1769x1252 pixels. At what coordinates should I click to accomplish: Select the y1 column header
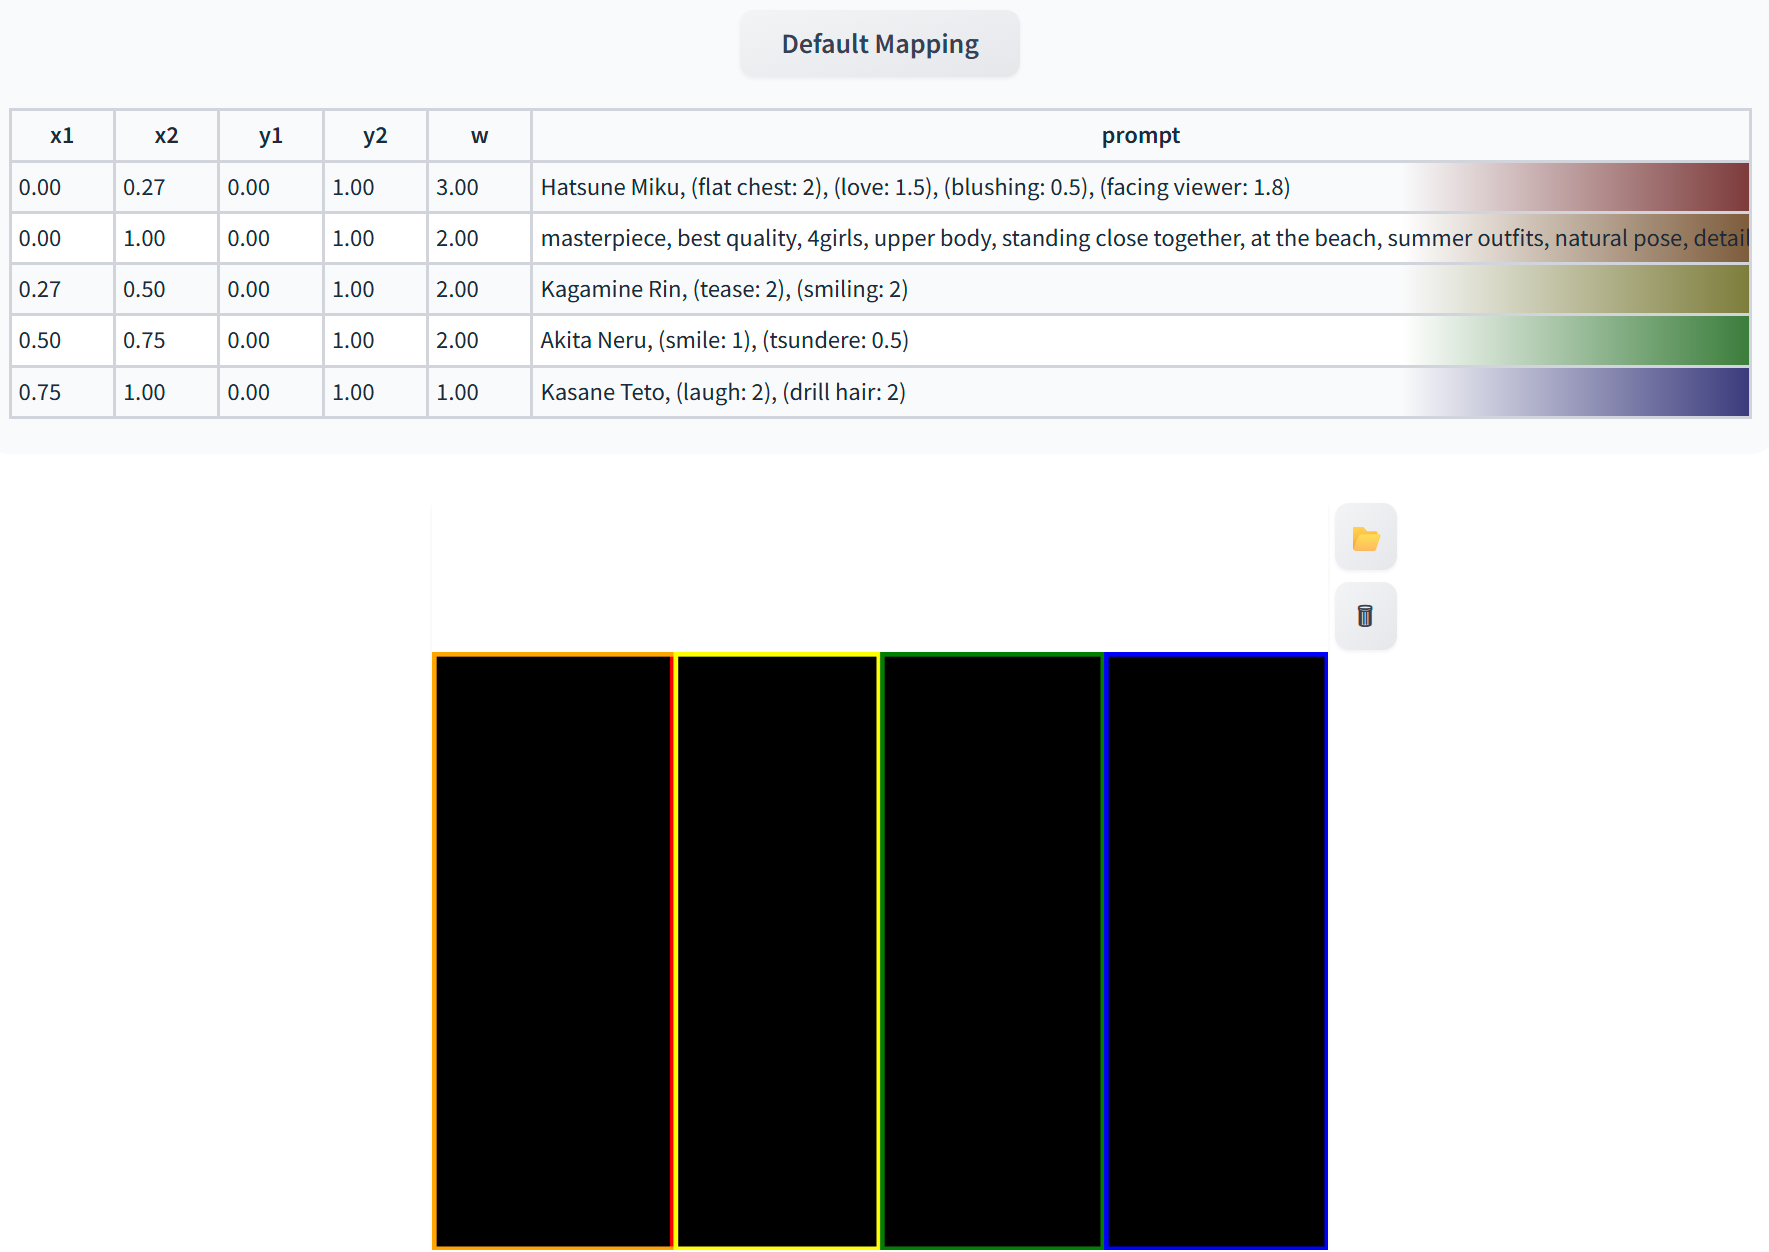pos(271,135)
